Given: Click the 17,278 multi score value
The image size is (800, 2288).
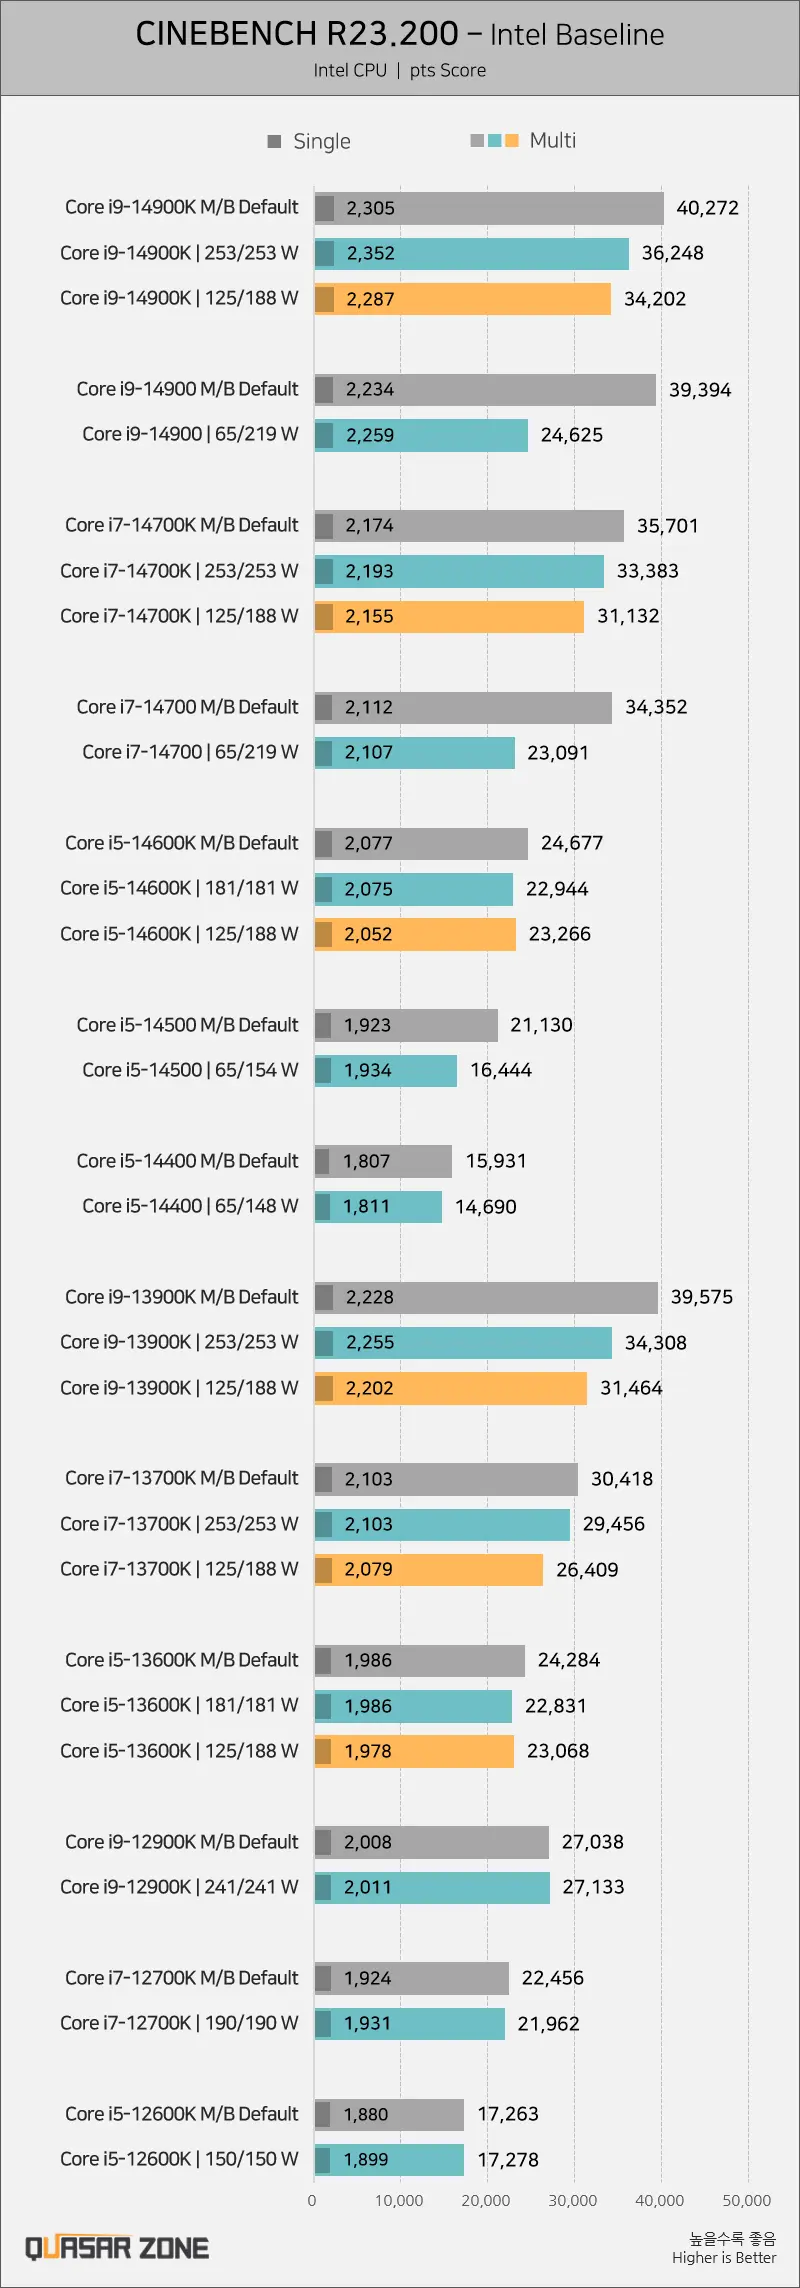Looking at the screenshot, I should 508,2160.
